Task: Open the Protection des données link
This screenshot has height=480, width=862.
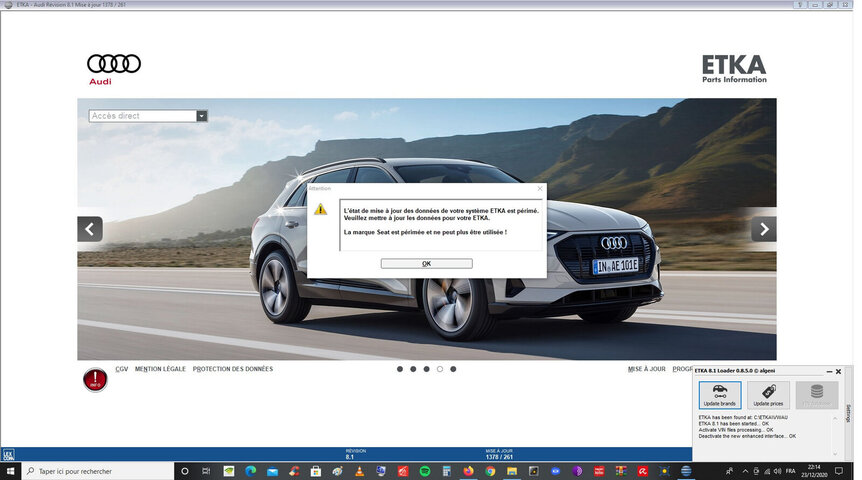Action: tap(233, 369)
